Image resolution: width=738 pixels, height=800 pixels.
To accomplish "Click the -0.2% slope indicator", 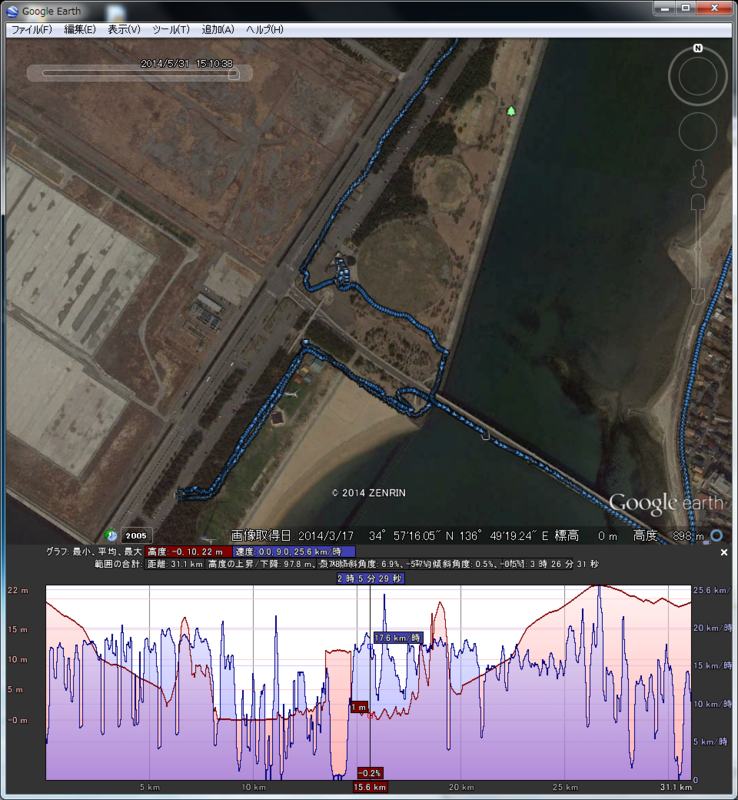I will point(369,773).
